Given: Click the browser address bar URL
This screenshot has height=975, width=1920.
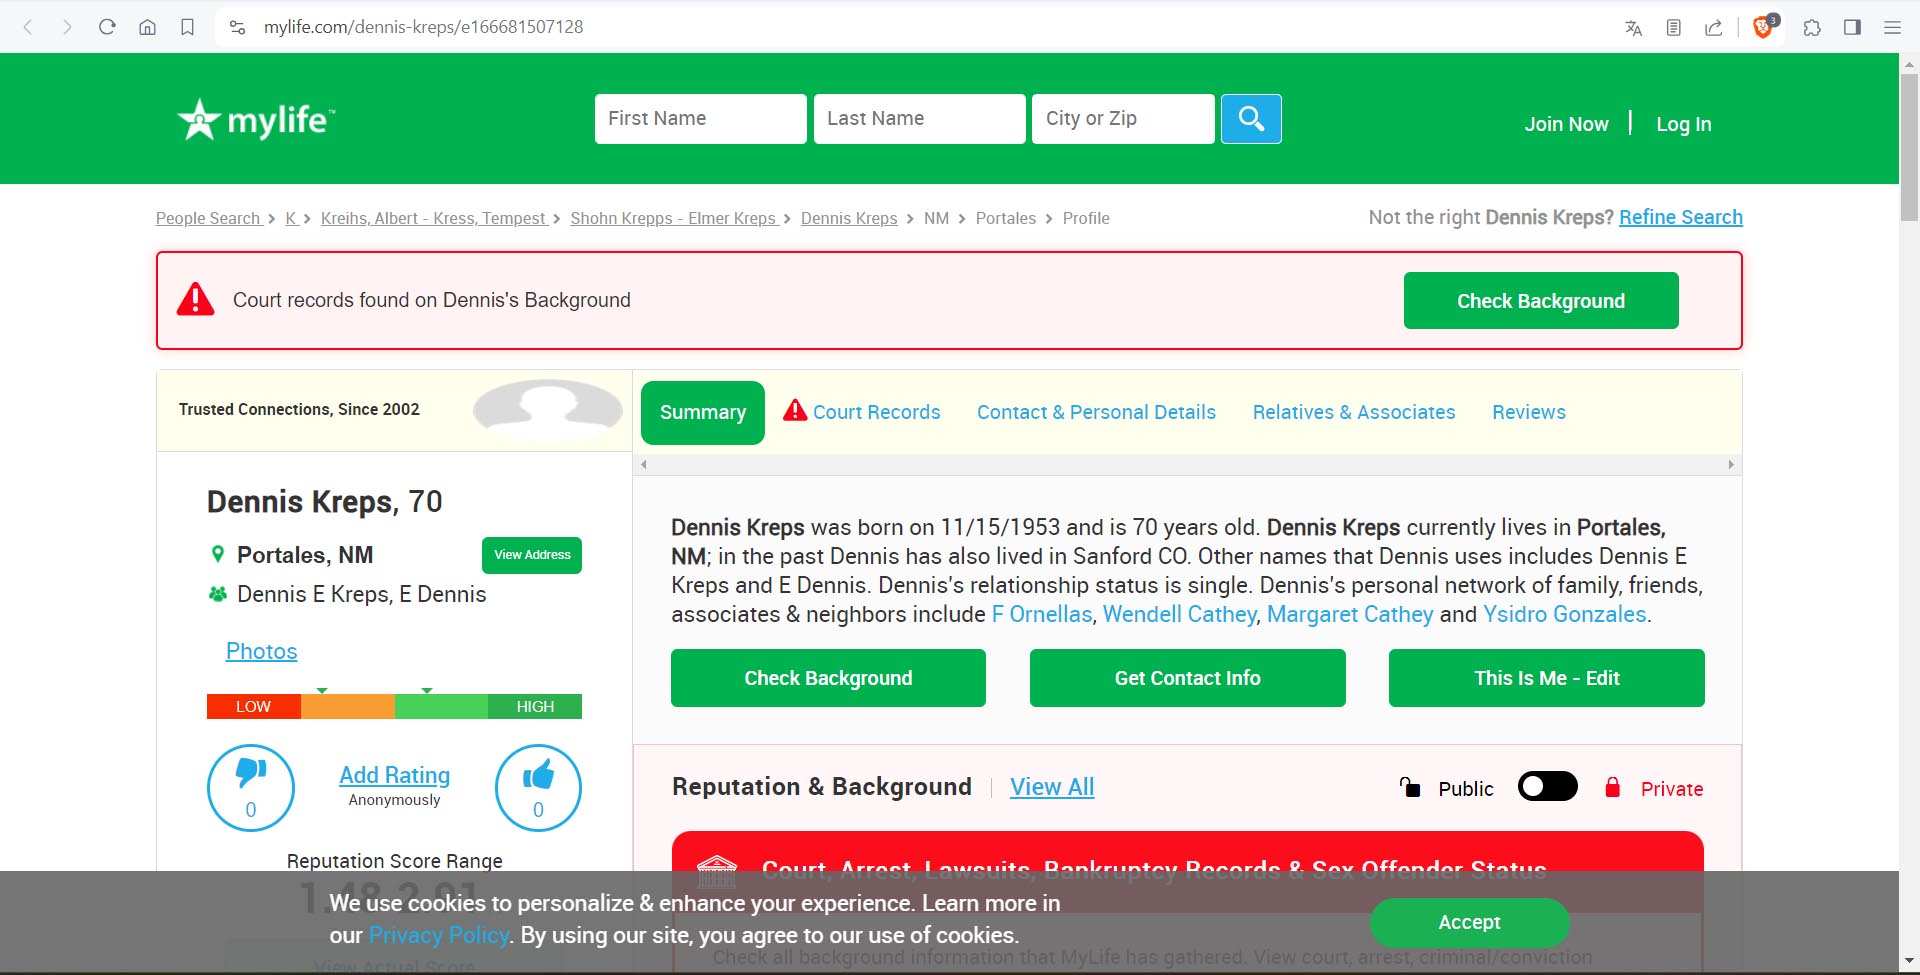Looking at the screenshot, I should [423, 27].
